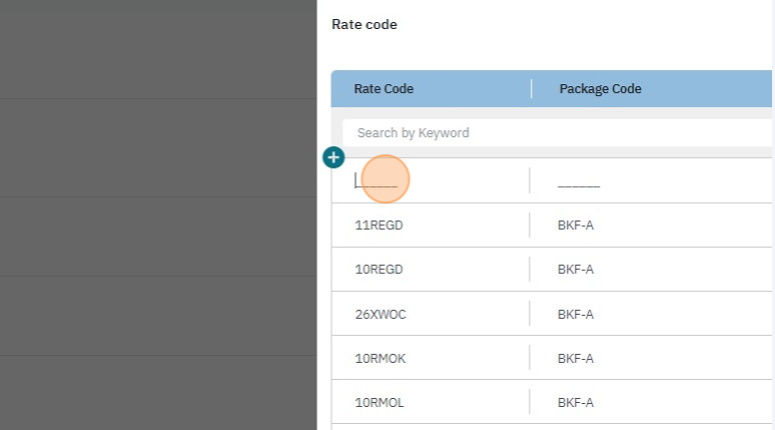
Task: Select the 10RMOL rate code row
Action: (380, 403)
